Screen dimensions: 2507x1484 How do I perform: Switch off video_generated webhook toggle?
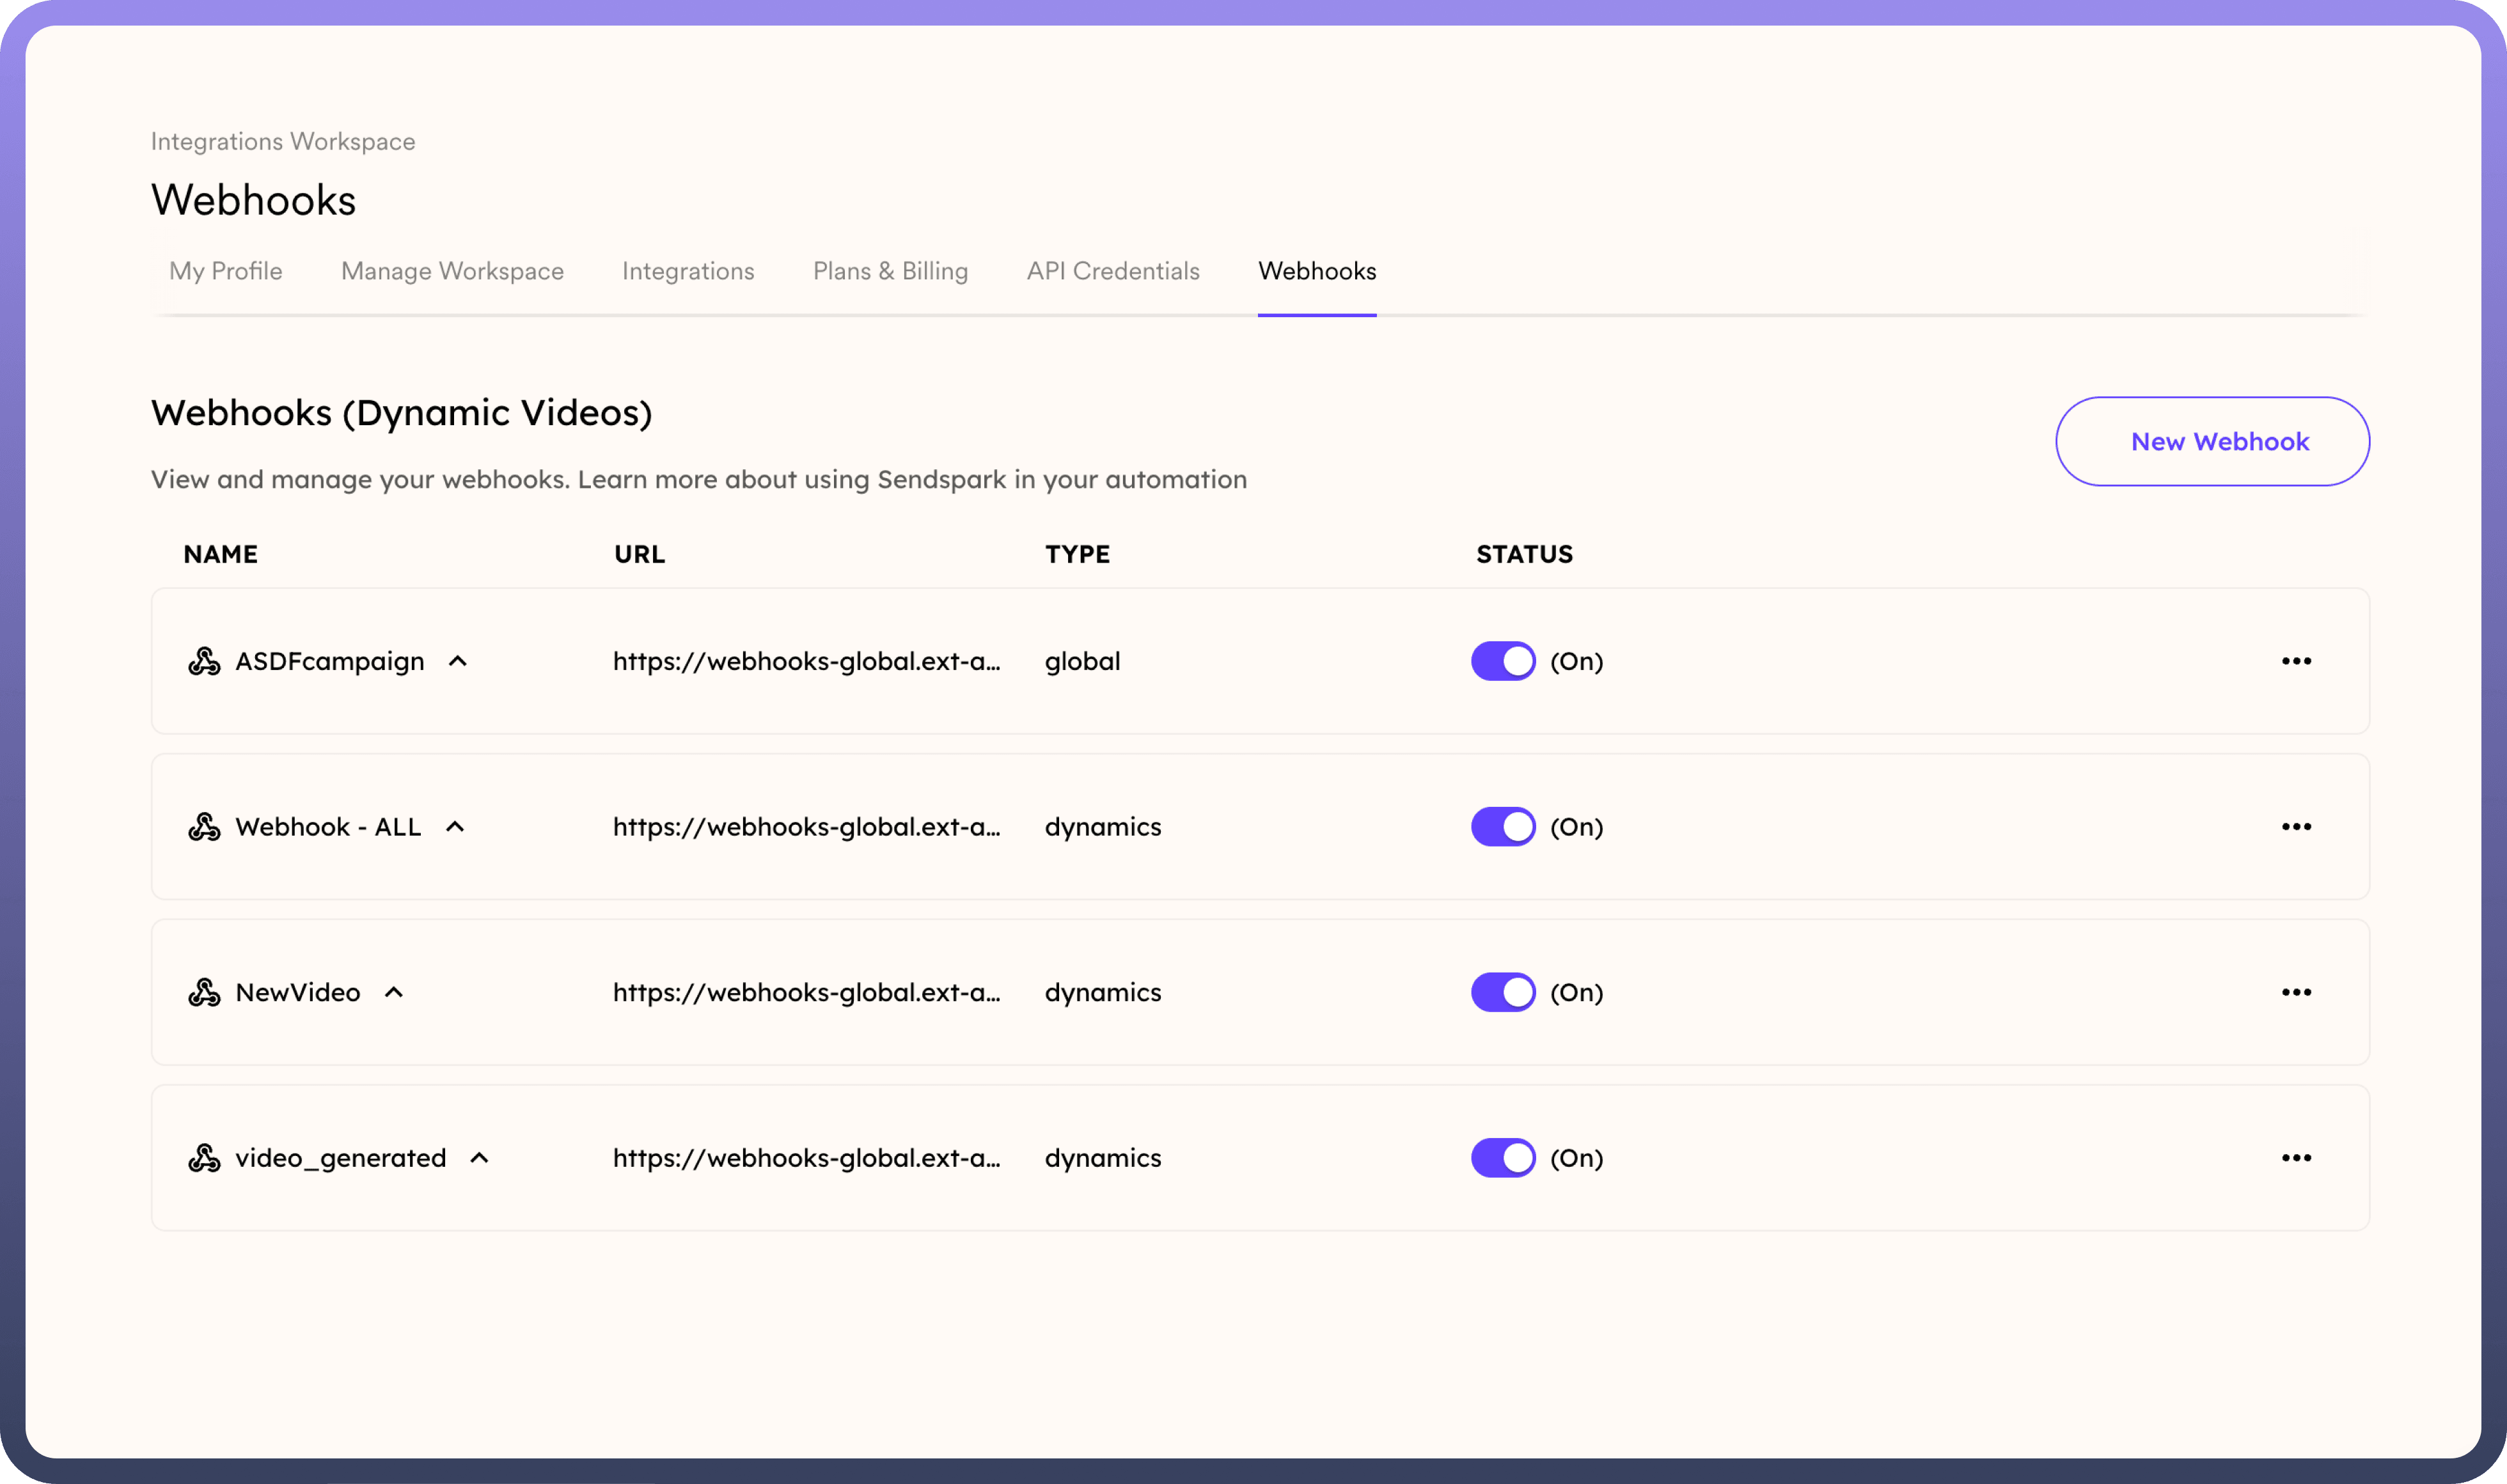(1502, 1158)
